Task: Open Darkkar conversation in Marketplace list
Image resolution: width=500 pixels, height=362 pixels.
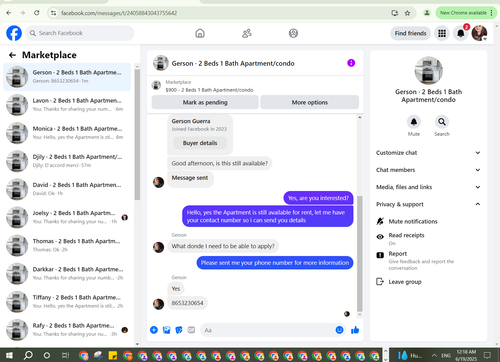Action: click(67, 273)
